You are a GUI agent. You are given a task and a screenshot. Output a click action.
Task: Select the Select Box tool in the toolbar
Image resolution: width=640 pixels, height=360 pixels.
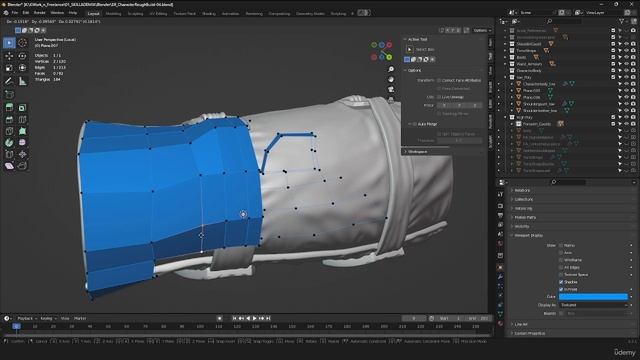pyautogui.click(x=9, y=42)
